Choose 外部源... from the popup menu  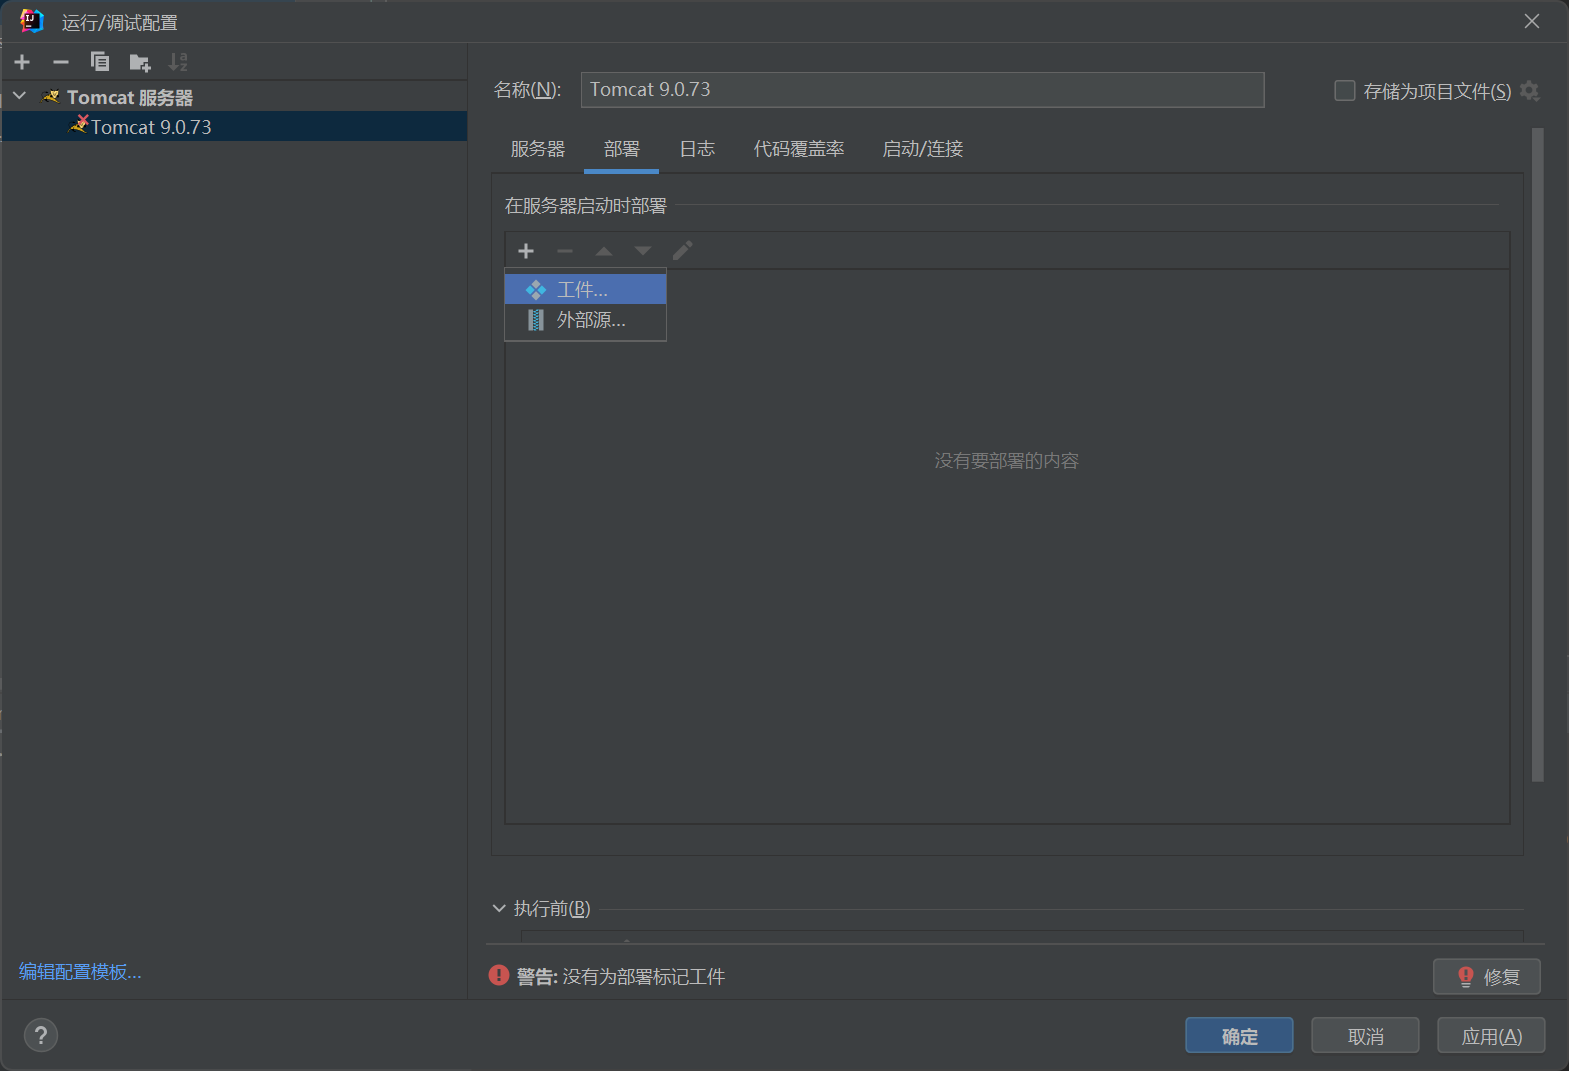click(x=586, y=320)
